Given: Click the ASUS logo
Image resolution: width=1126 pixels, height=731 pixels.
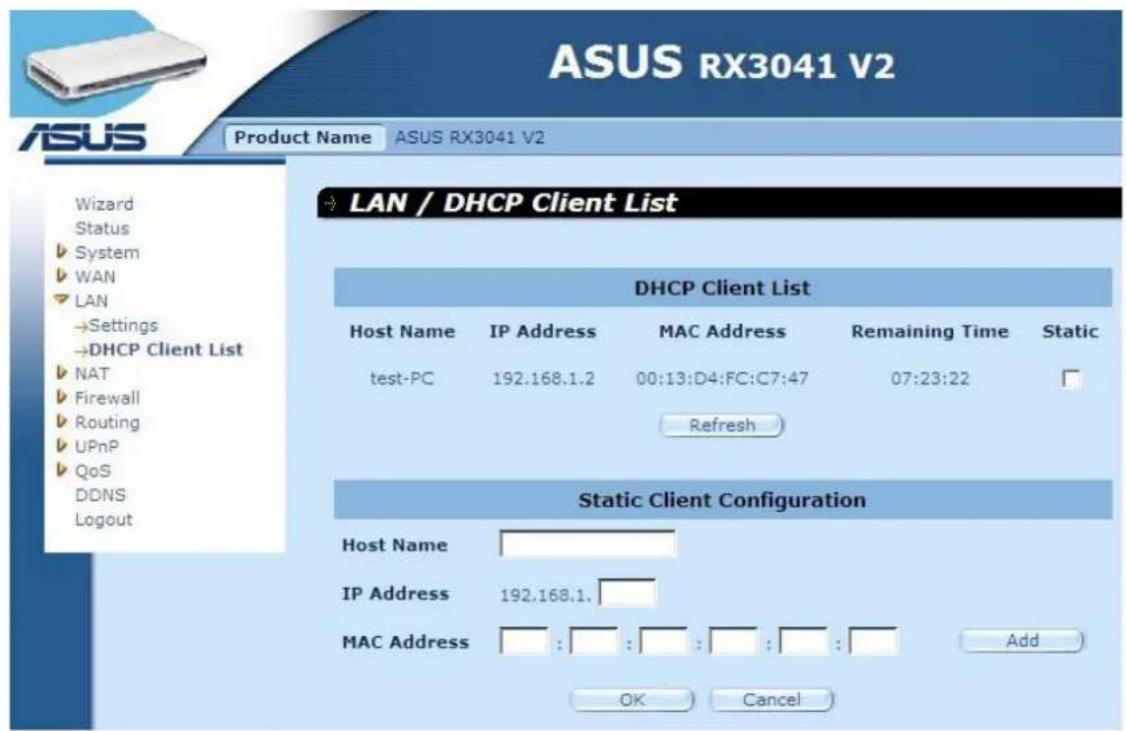Looking at the screenshot, I should point(83,136).
